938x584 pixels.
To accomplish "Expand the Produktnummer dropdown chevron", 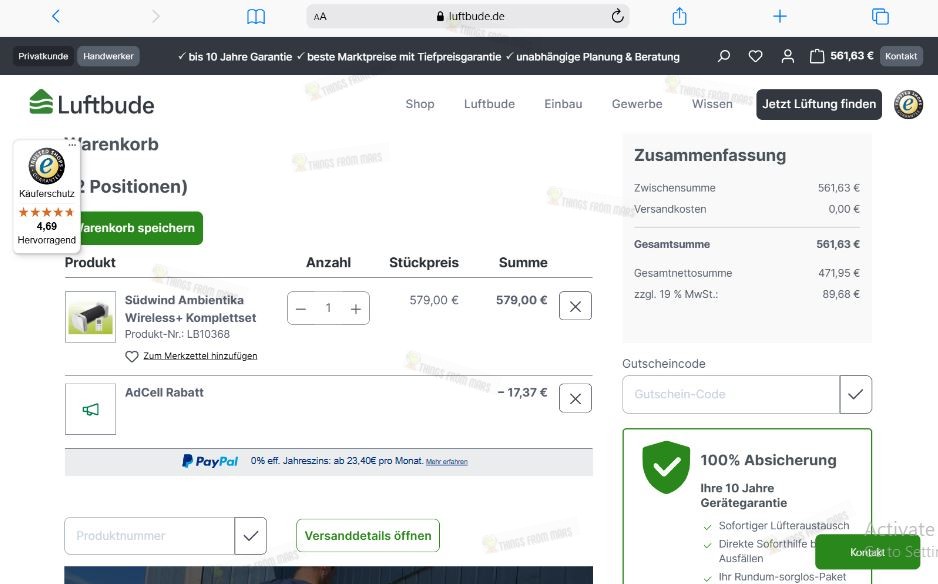I will click(250, 536).
